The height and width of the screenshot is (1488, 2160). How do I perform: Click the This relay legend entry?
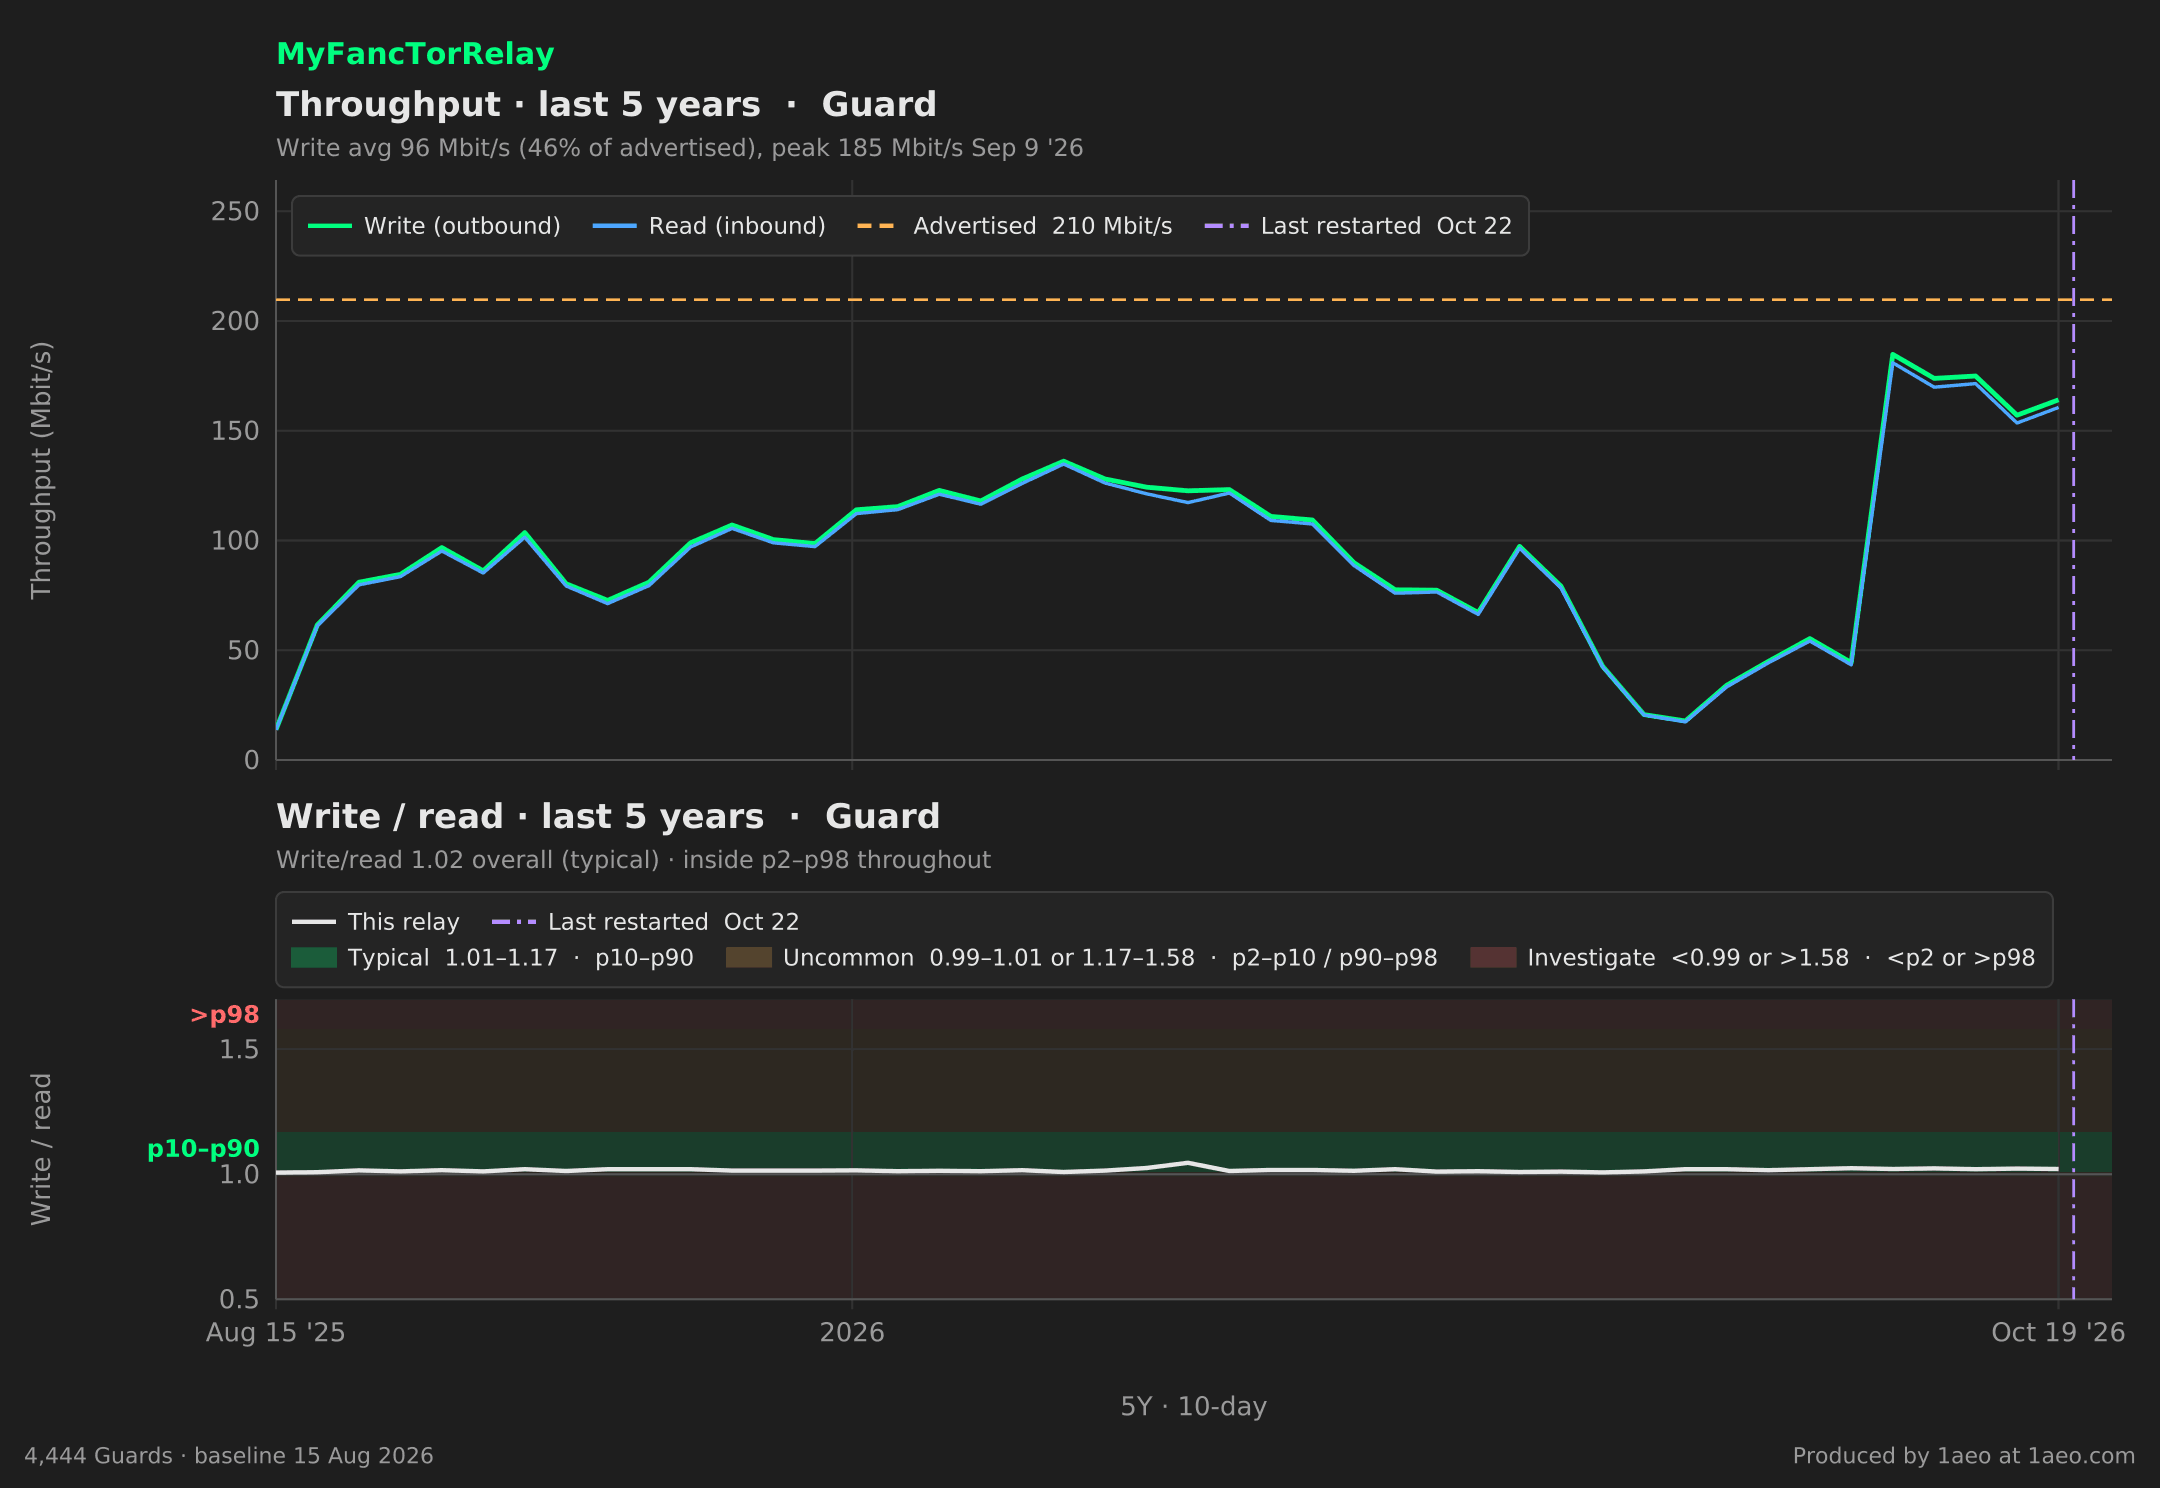375,922
